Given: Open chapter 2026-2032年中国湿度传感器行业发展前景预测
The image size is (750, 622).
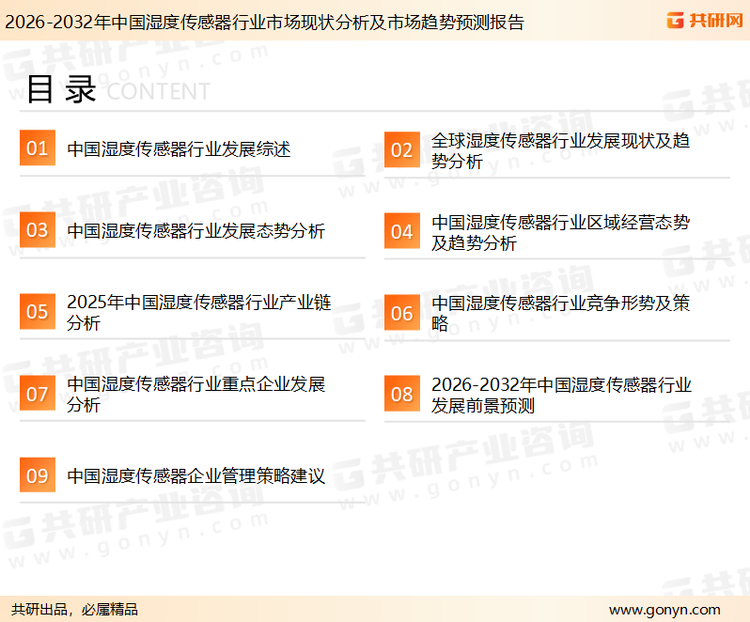Looking at the screenshot, I should [x=561, y=395].
